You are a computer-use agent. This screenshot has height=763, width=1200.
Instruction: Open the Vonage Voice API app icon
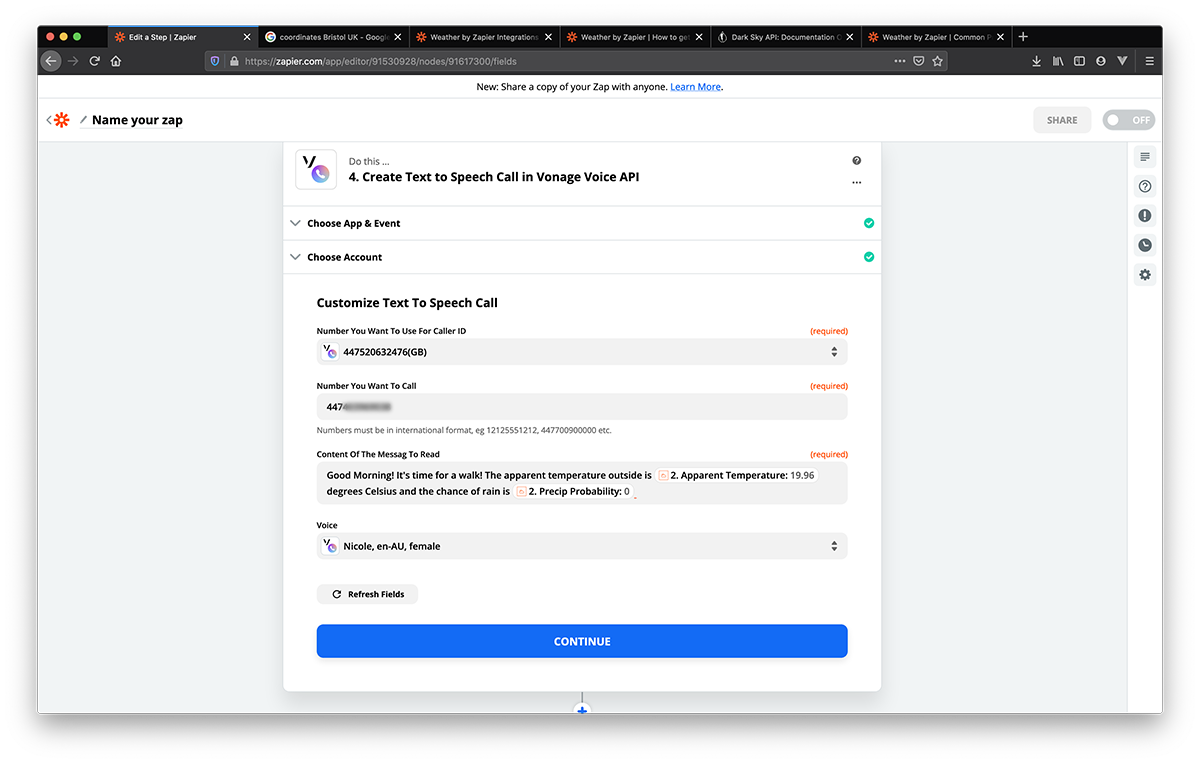(x=316, y=169)
